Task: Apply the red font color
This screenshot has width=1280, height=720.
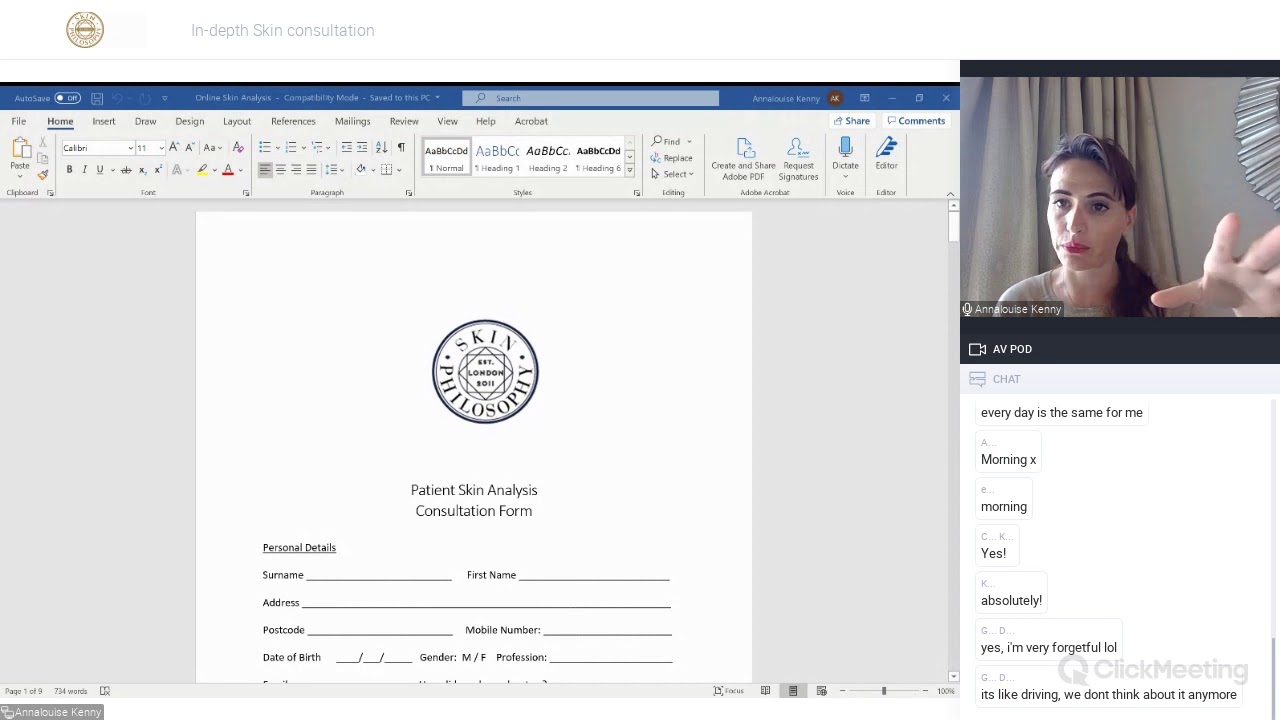Action: (x=228, y=170)
